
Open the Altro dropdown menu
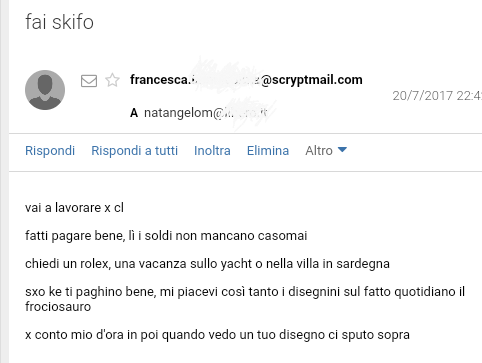pos(326,151)
